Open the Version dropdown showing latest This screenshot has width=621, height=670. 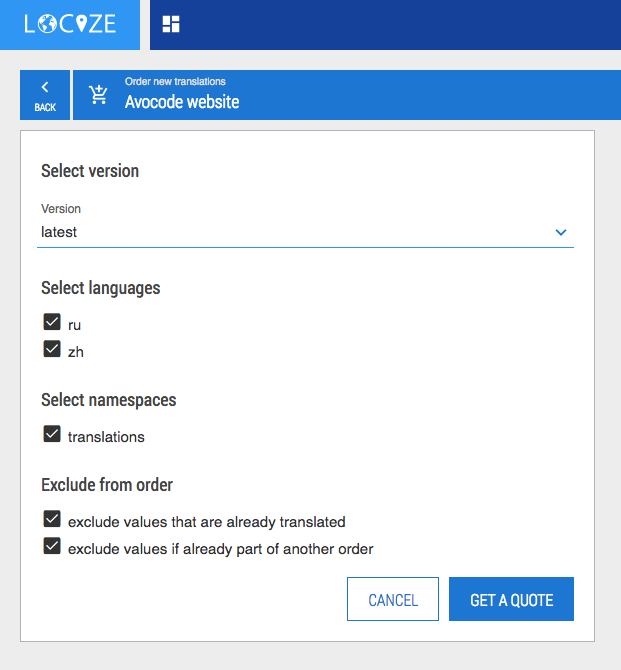305,232
